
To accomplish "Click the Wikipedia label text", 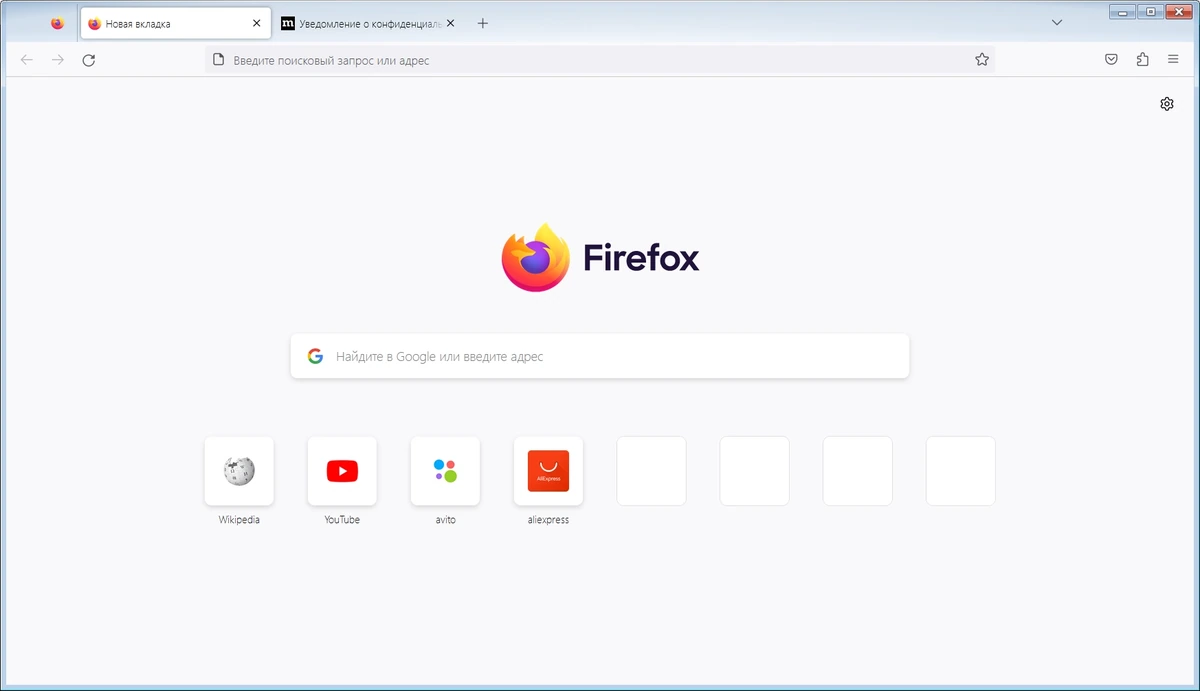I will 239,520.
